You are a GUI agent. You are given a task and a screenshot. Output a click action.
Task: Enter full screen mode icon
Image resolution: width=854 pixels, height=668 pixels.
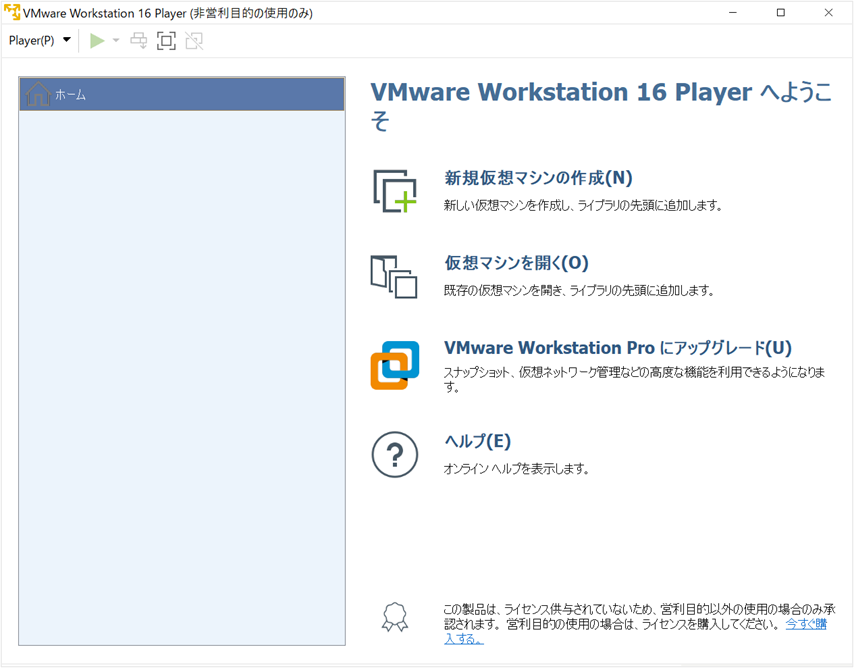166,41
